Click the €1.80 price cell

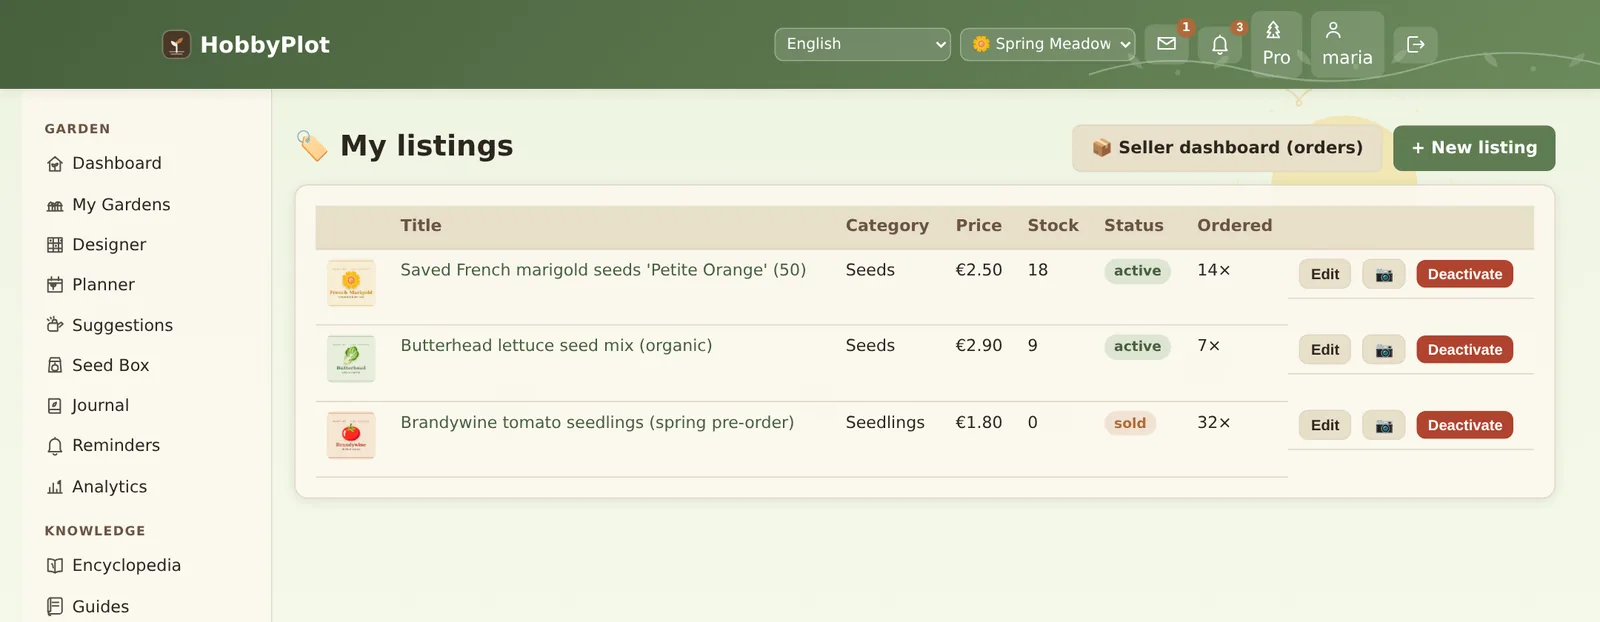978,422
